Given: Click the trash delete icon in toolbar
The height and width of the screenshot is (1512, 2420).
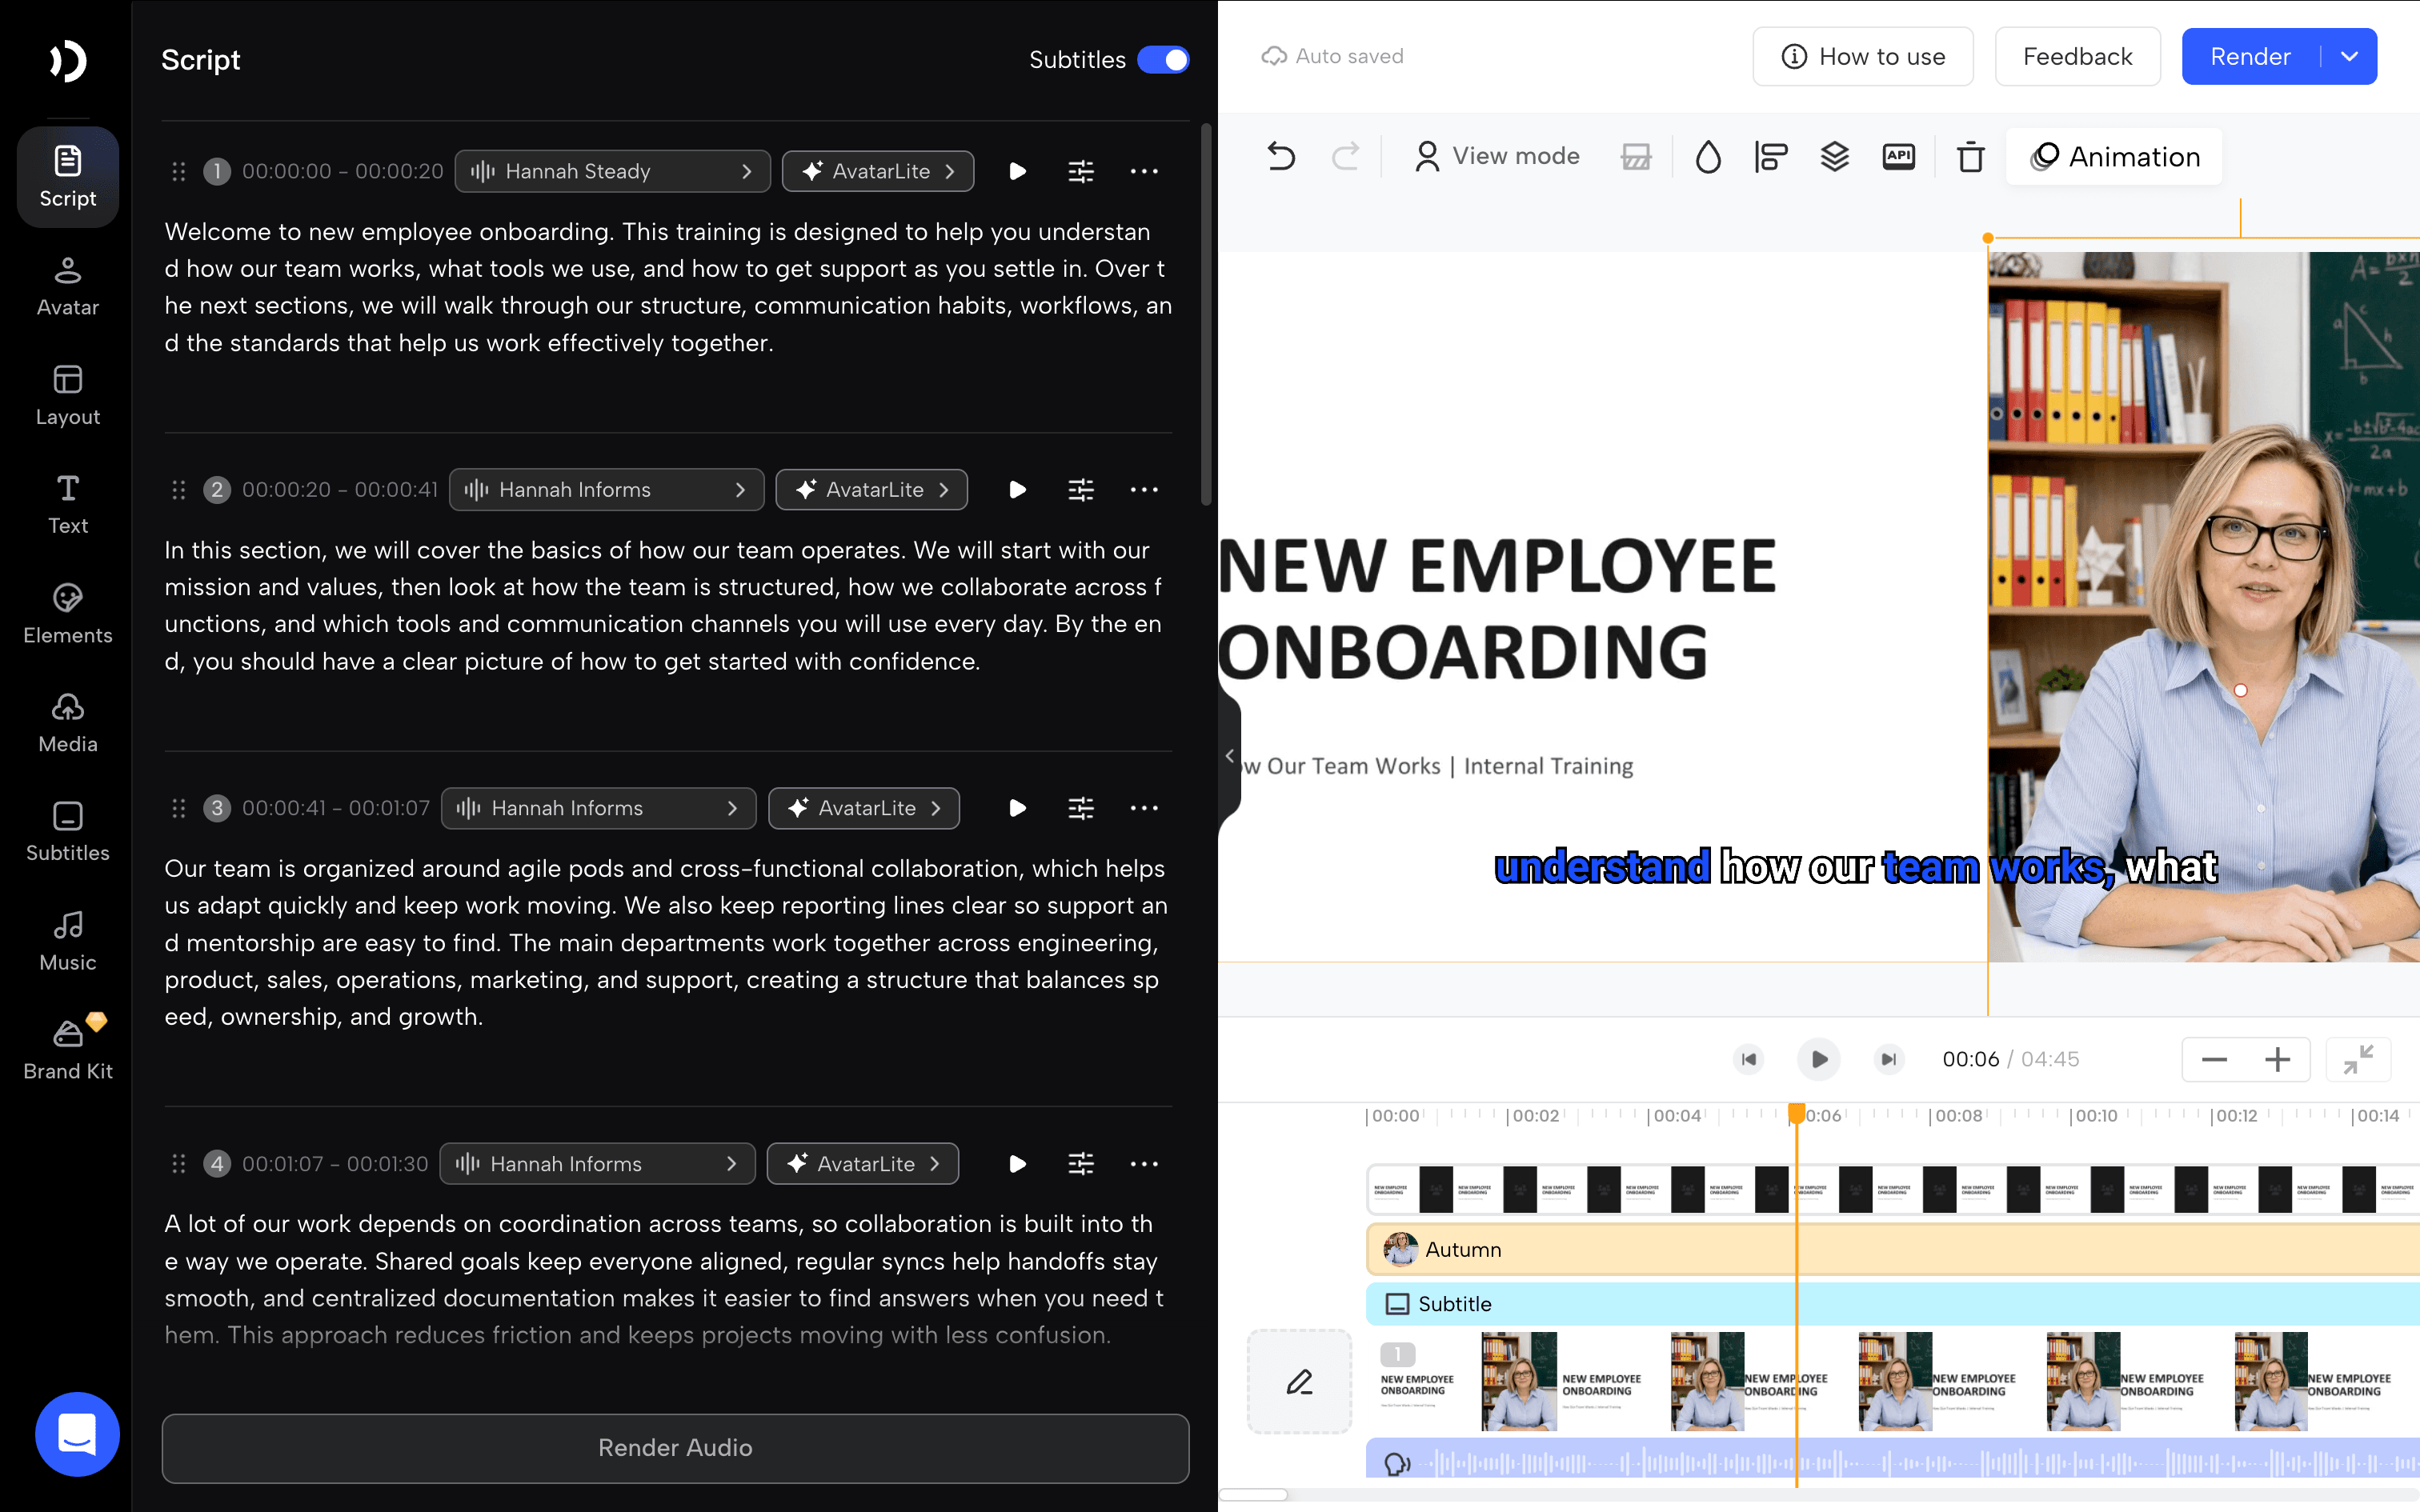Looking at the screenshot, I should [x=1970, y=156].
